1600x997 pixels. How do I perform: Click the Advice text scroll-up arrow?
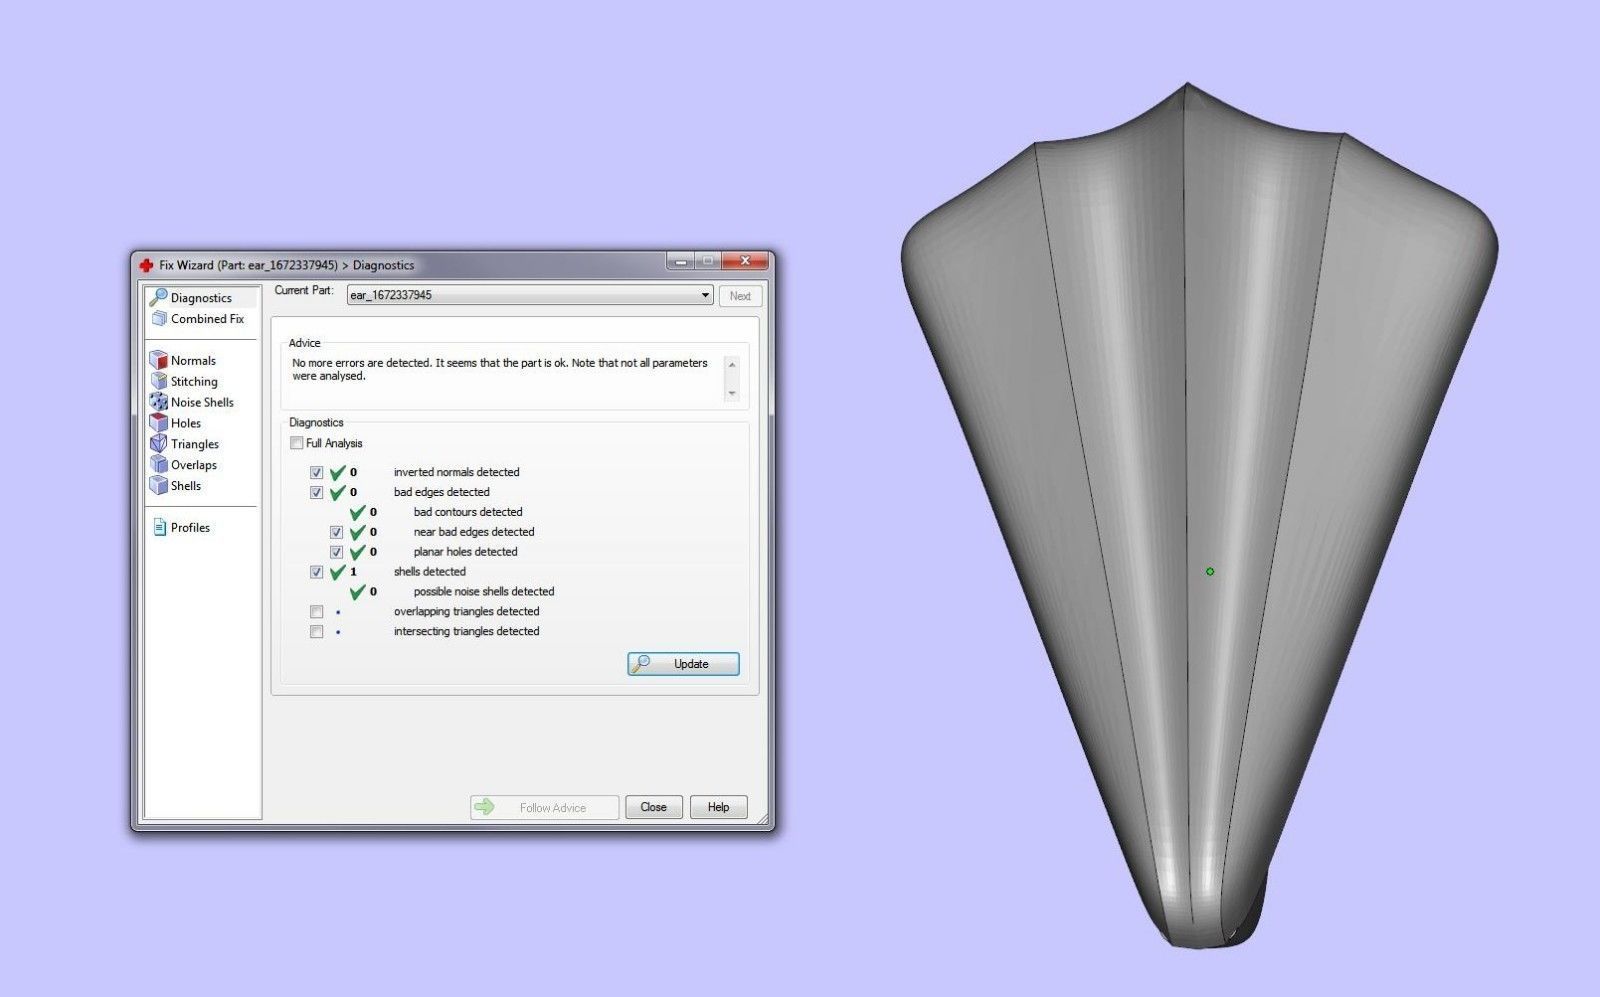click(732, 364)
